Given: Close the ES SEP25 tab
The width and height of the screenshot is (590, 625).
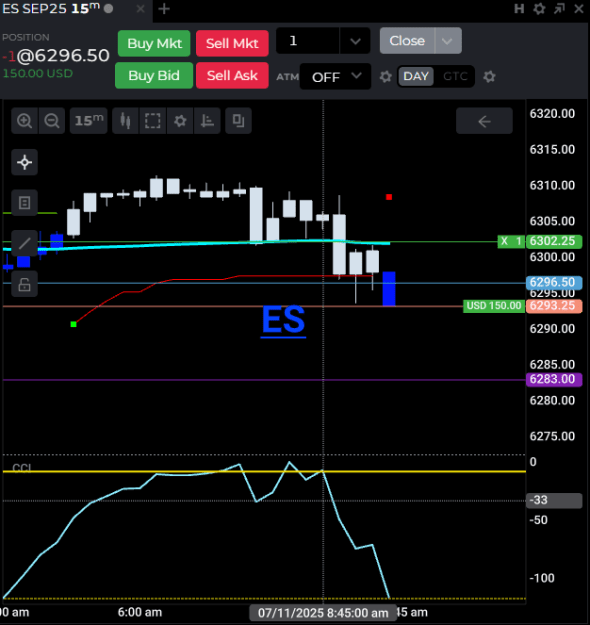Looking at the screenshot, I should (x=140, y=9).
